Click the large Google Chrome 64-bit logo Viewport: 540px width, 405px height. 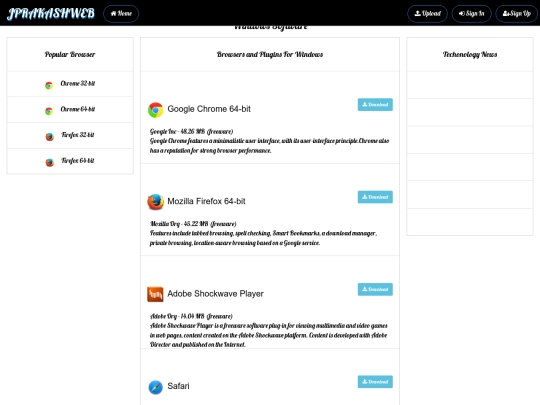pos(155,110)
